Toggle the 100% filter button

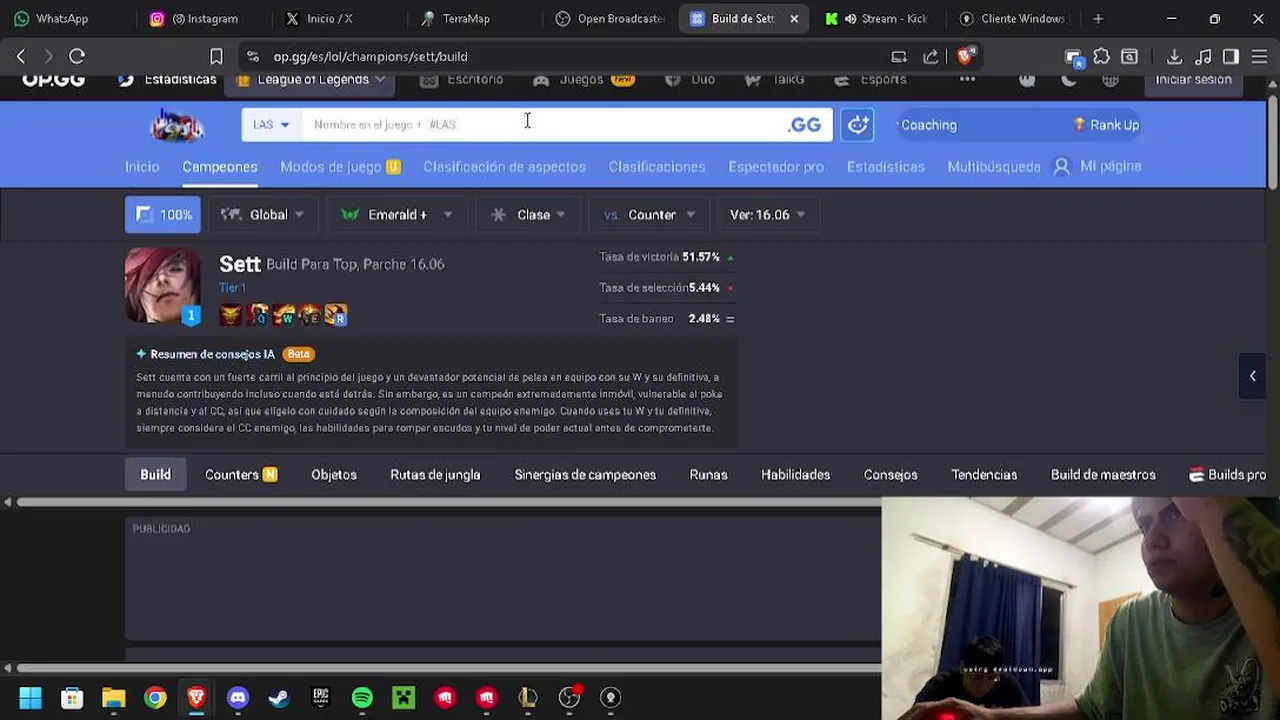click(x=163, y=215)
